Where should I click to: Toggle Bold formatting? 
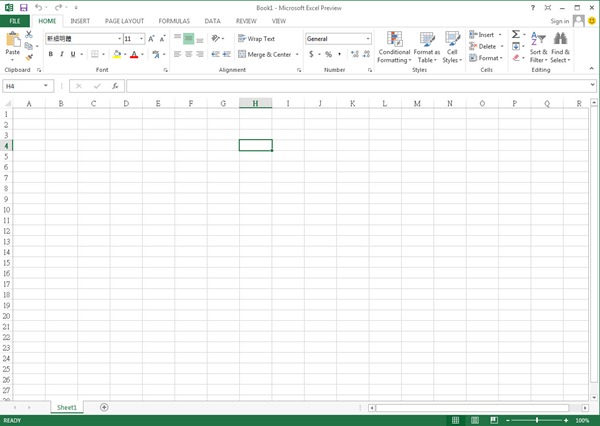[x=50, y=54]
